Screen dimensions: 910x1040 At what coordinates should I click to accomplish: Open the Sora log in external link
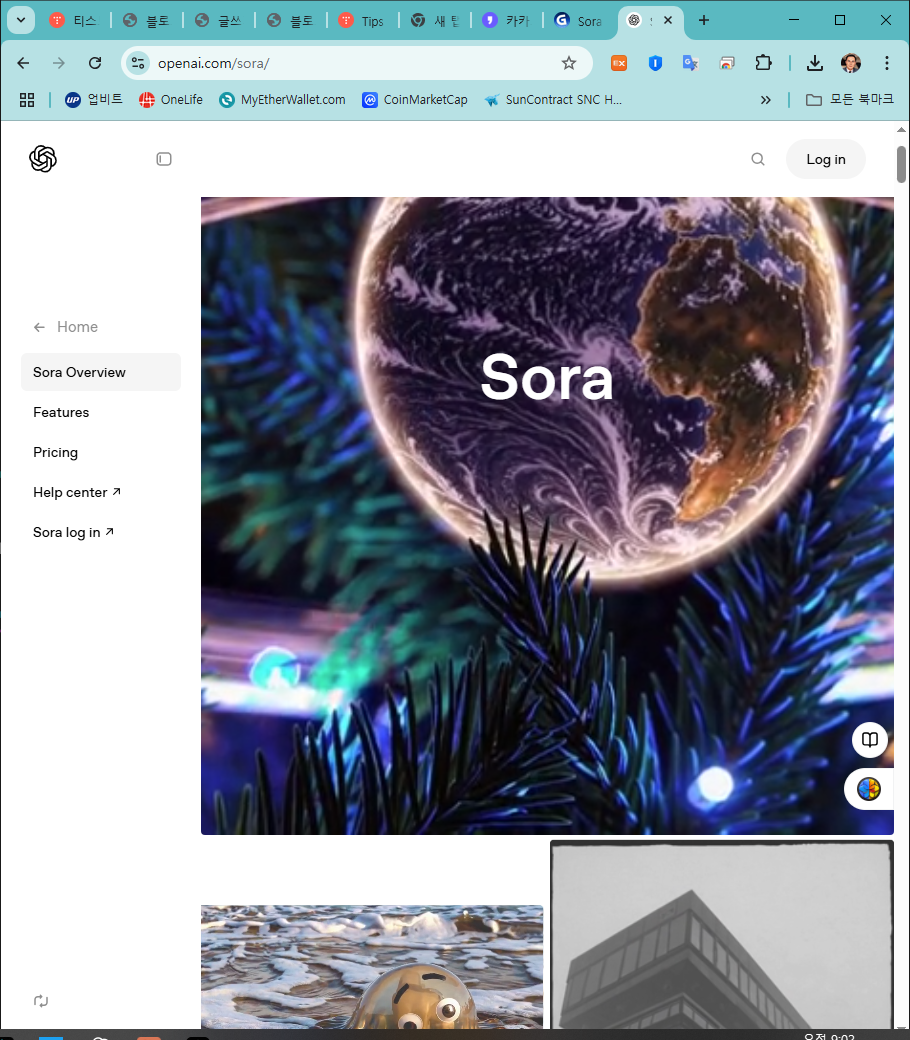[74, 532]
